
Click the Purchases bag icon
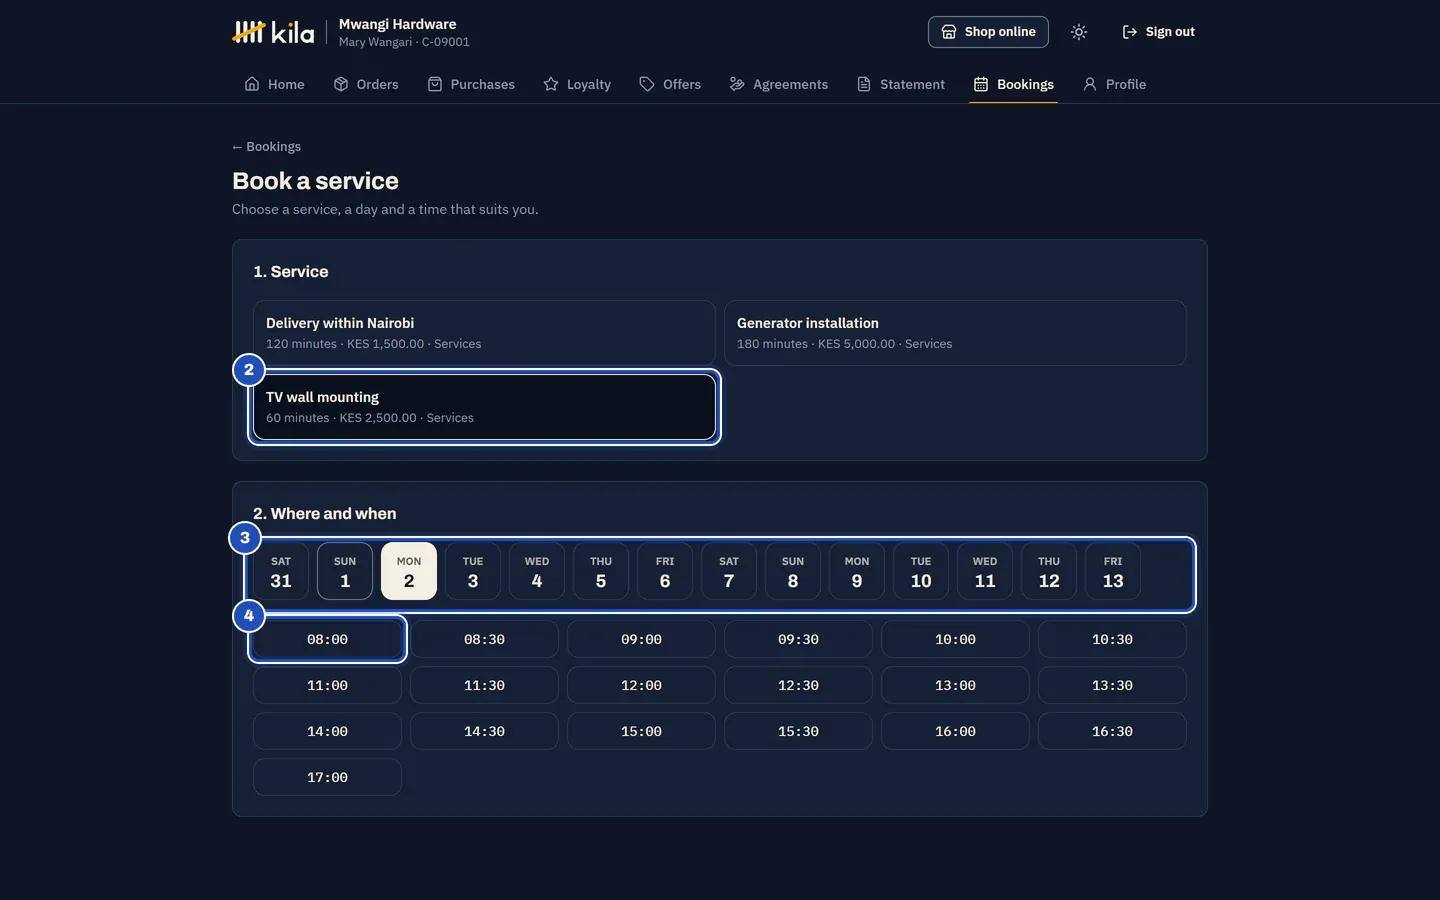pos(435,84)
